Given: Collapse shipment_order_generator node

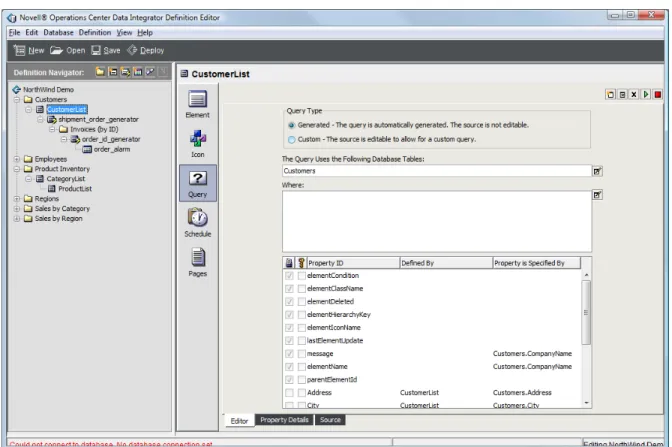Looking at the screenshot, I should pos(40,120).
